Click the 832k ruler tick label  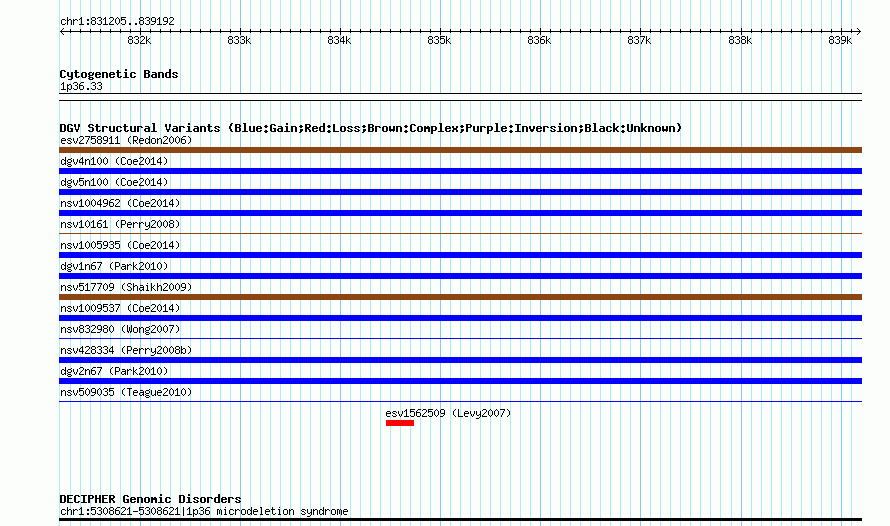coord(139,40)
